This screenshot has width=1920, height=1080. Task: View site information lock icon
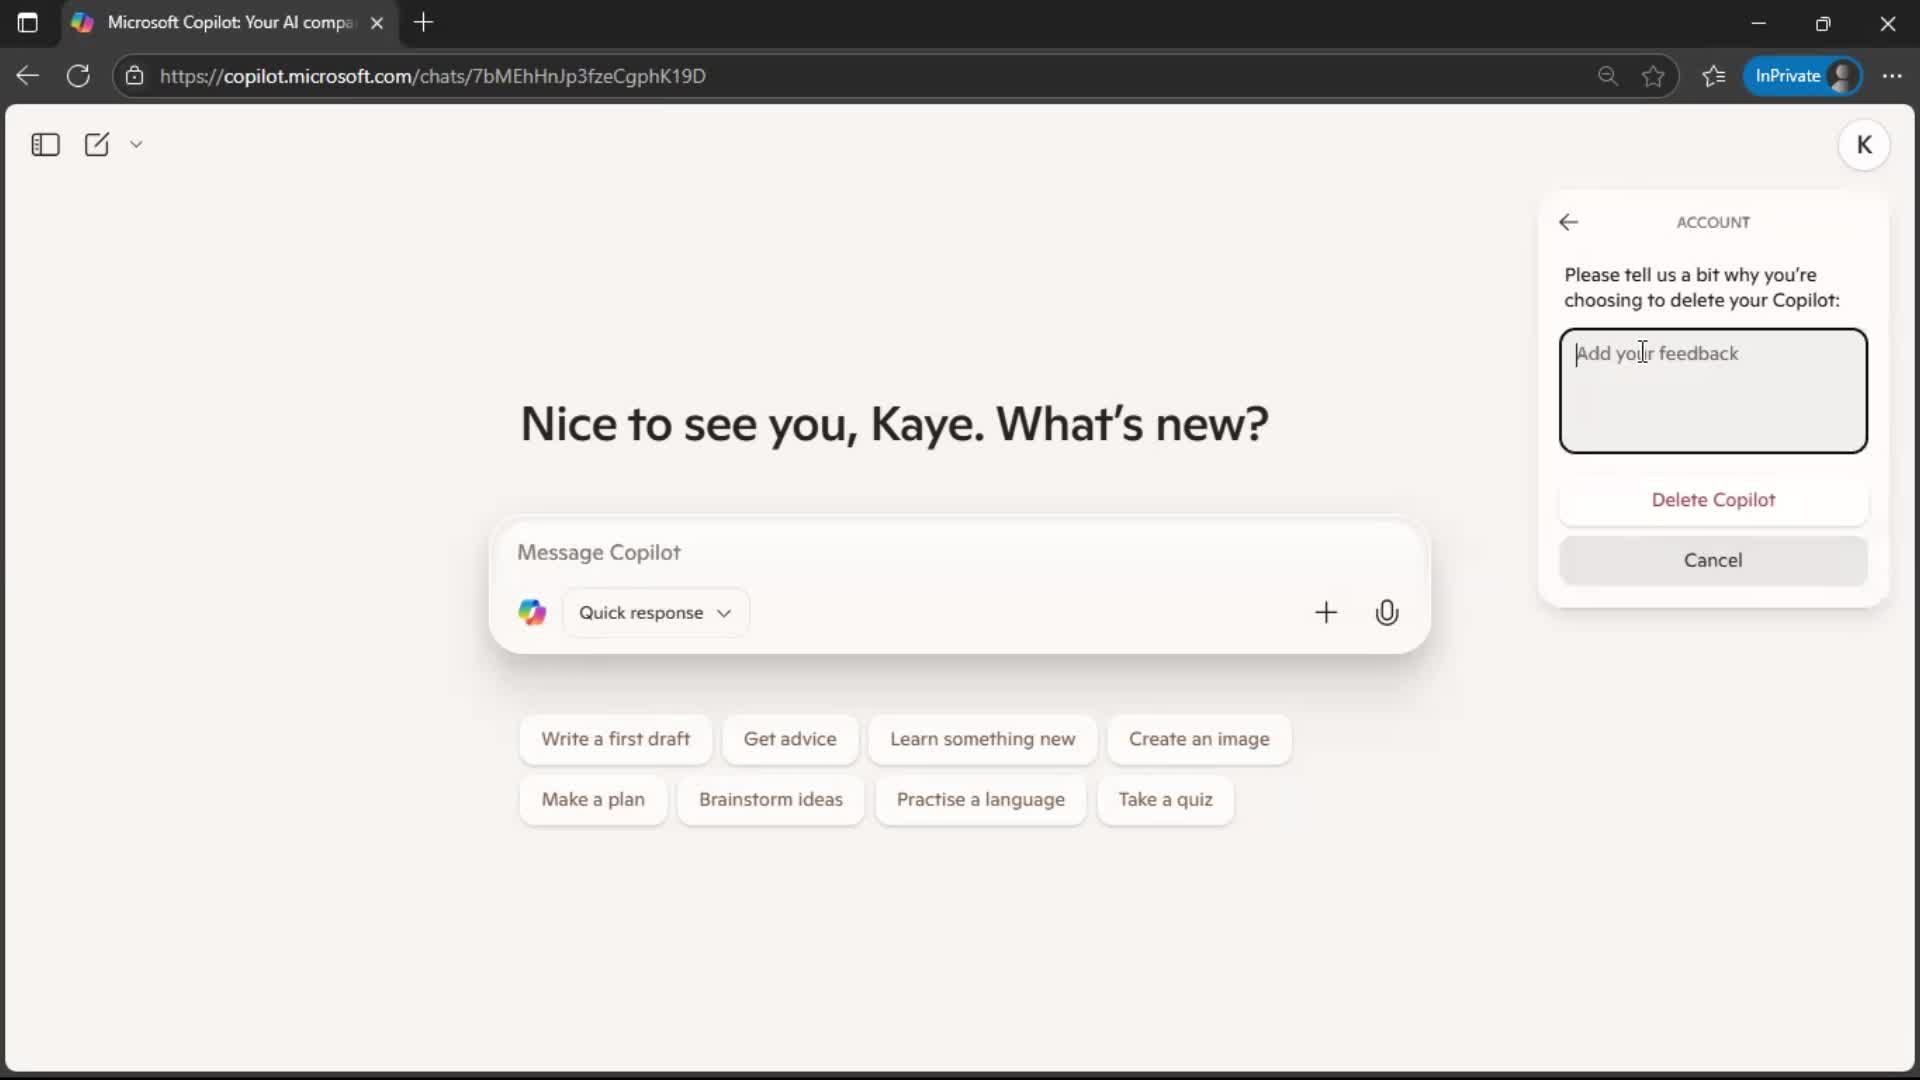135,76
